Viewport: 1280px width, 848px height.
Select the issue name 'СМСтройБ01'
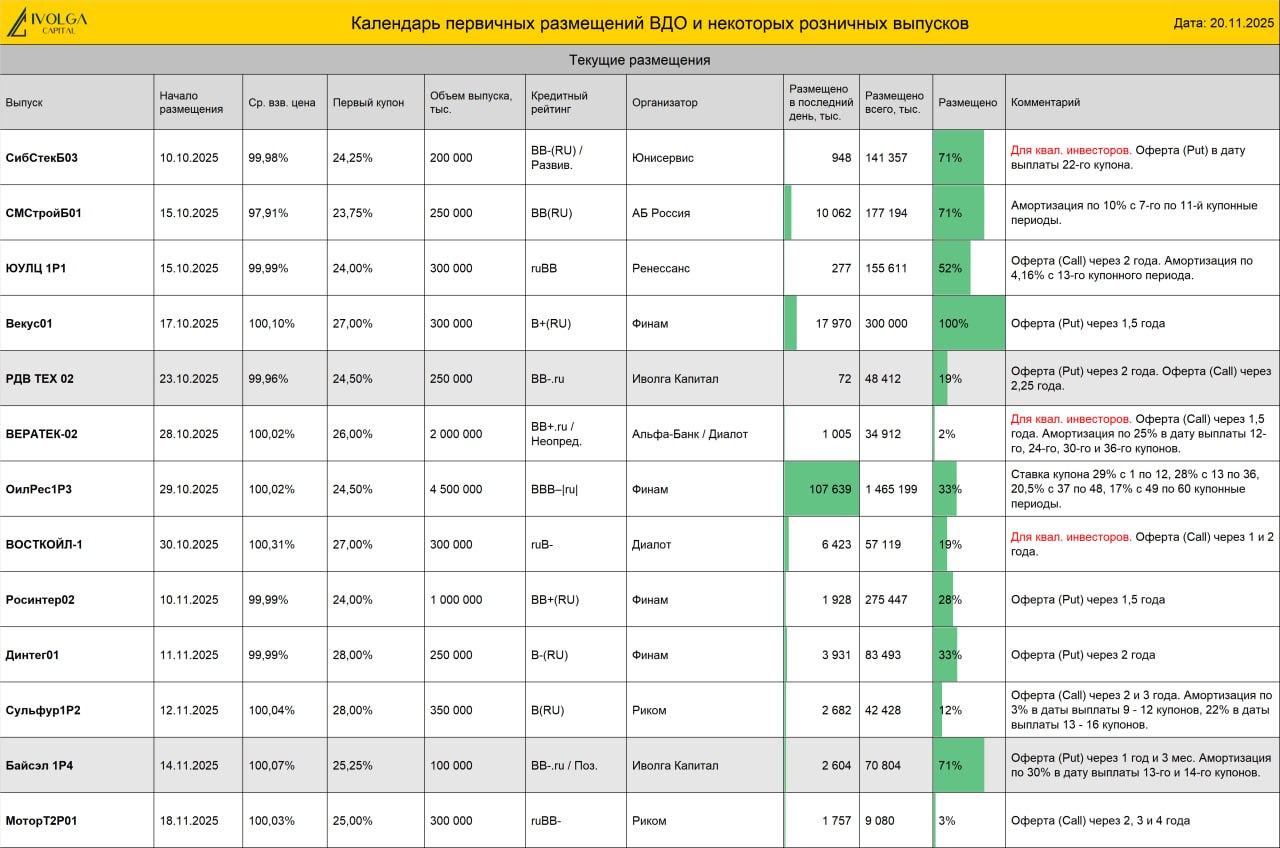coord(43,213)
